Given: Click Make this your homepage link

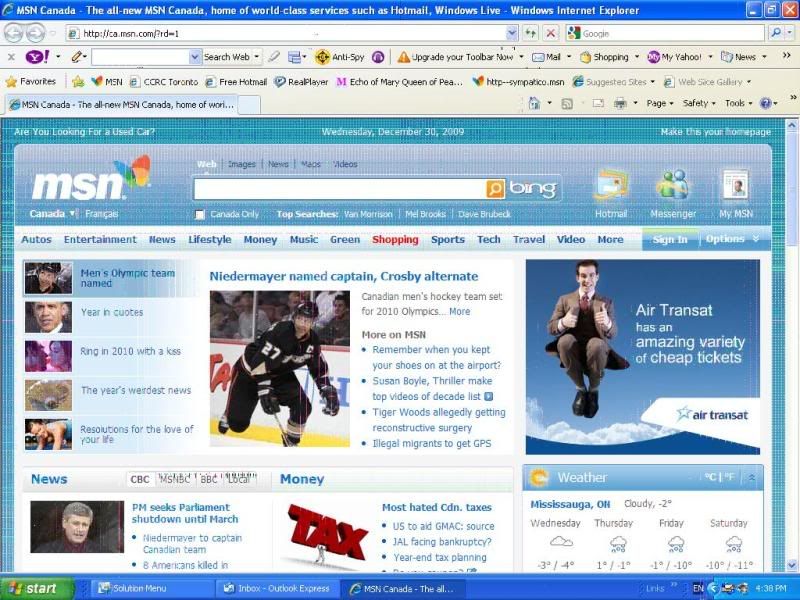Looking at the screenshot, I should click(715, 132).
